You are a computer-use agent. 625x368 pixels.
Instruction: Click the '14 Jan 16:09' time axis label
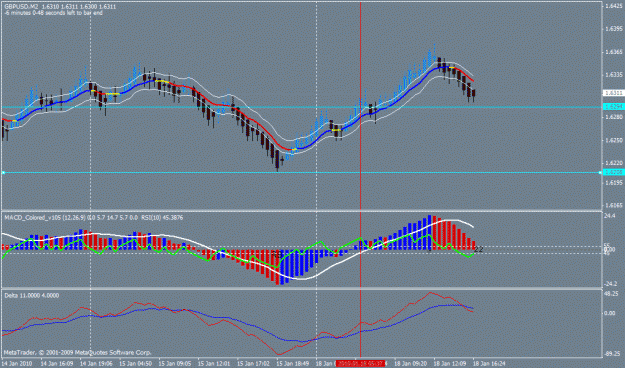(57, 364)
